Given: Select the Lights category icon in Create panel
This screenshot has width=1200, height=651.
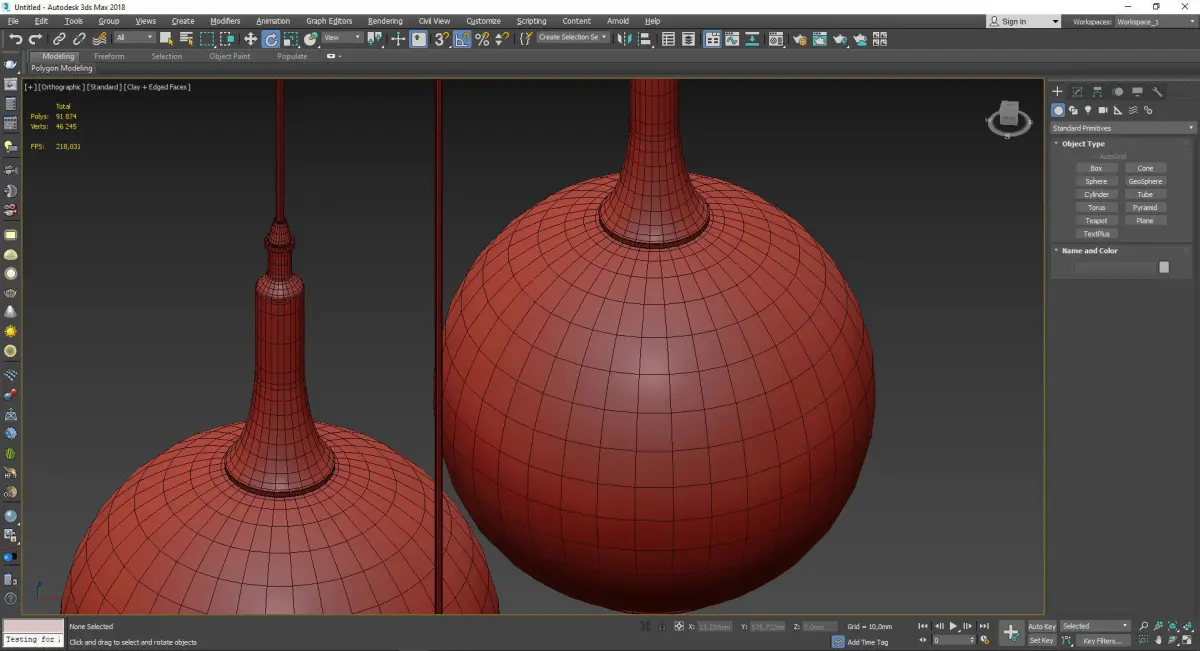Looking at the screenshot, I should coord(1088,110).
